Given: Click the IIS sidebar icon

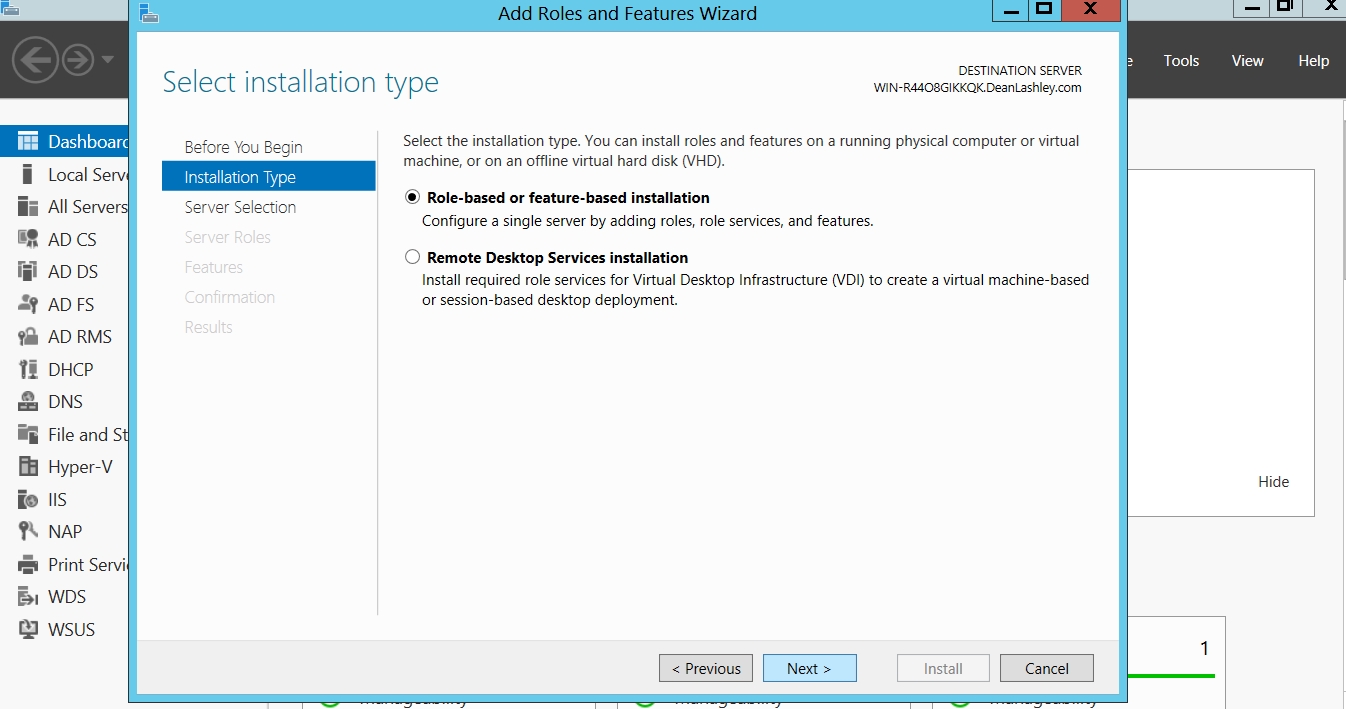Looking at the screenshot, I should 28,499.
